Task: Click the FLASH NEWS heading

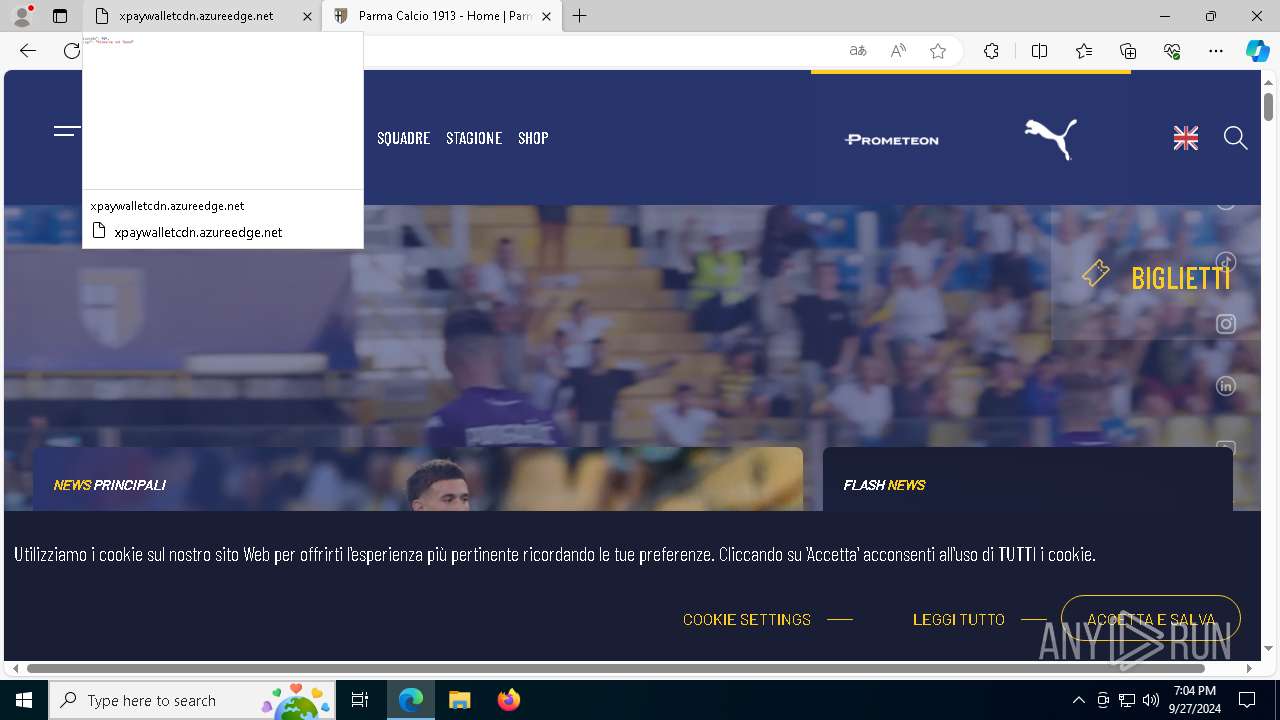Action: point(884,485)
